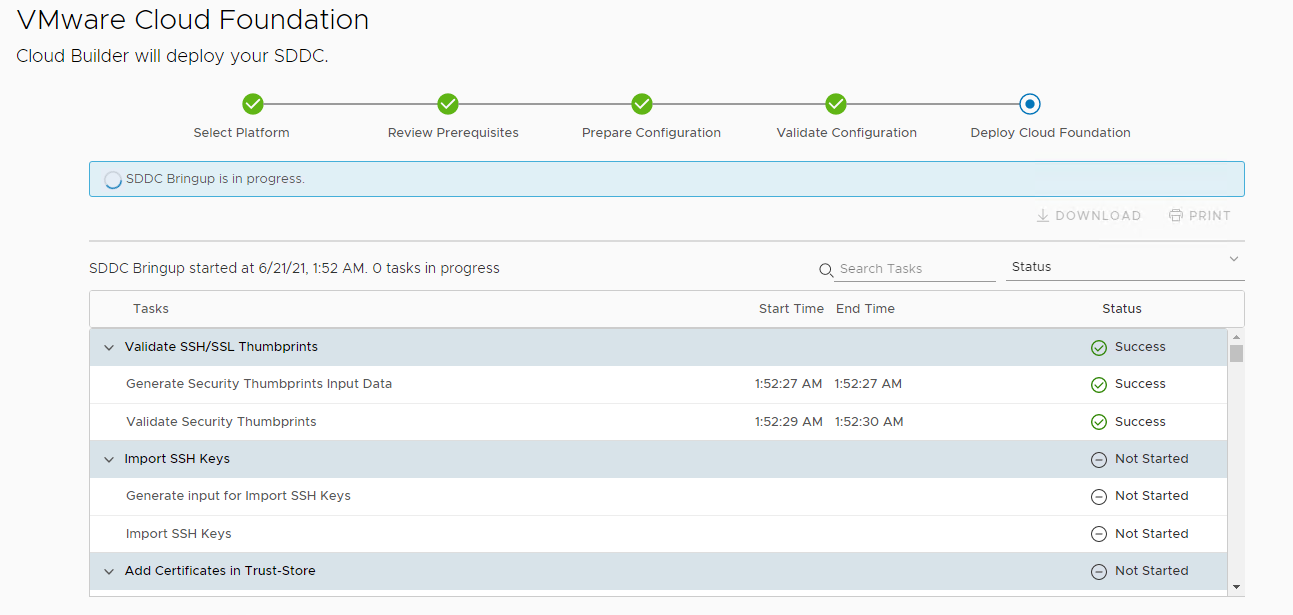
Task: Click the Add Certificates in Trust-Store group title
Action: pos(220,571)
